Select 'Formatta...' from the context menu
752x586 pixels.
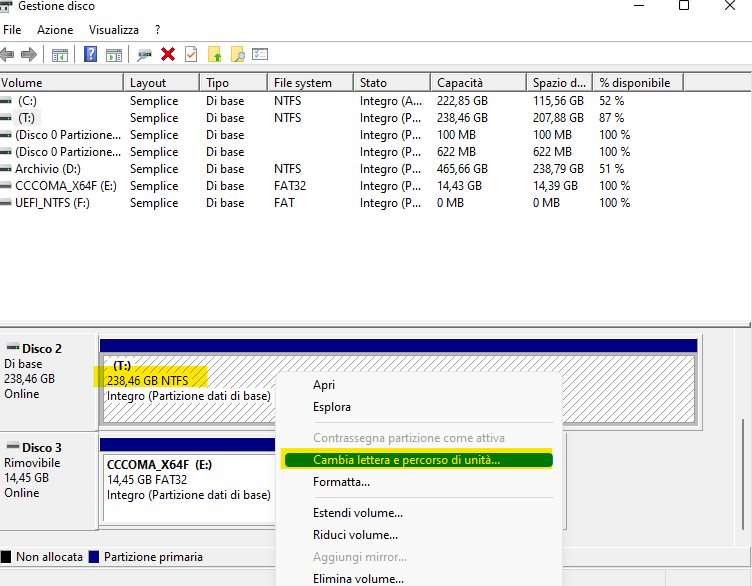click(341, 482)
